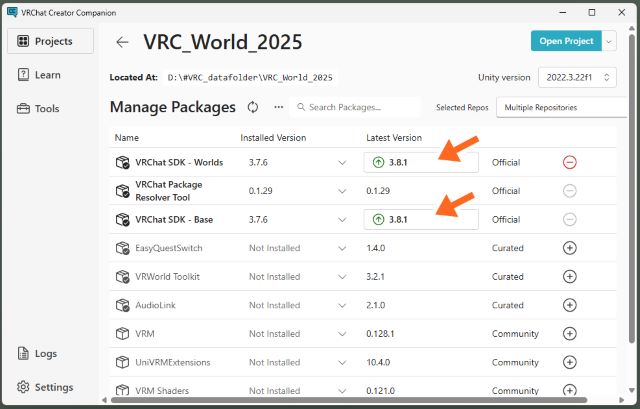Viewport: 640px width, 409px height.
Task: Click the Open Project button
Action: (566, 41)
